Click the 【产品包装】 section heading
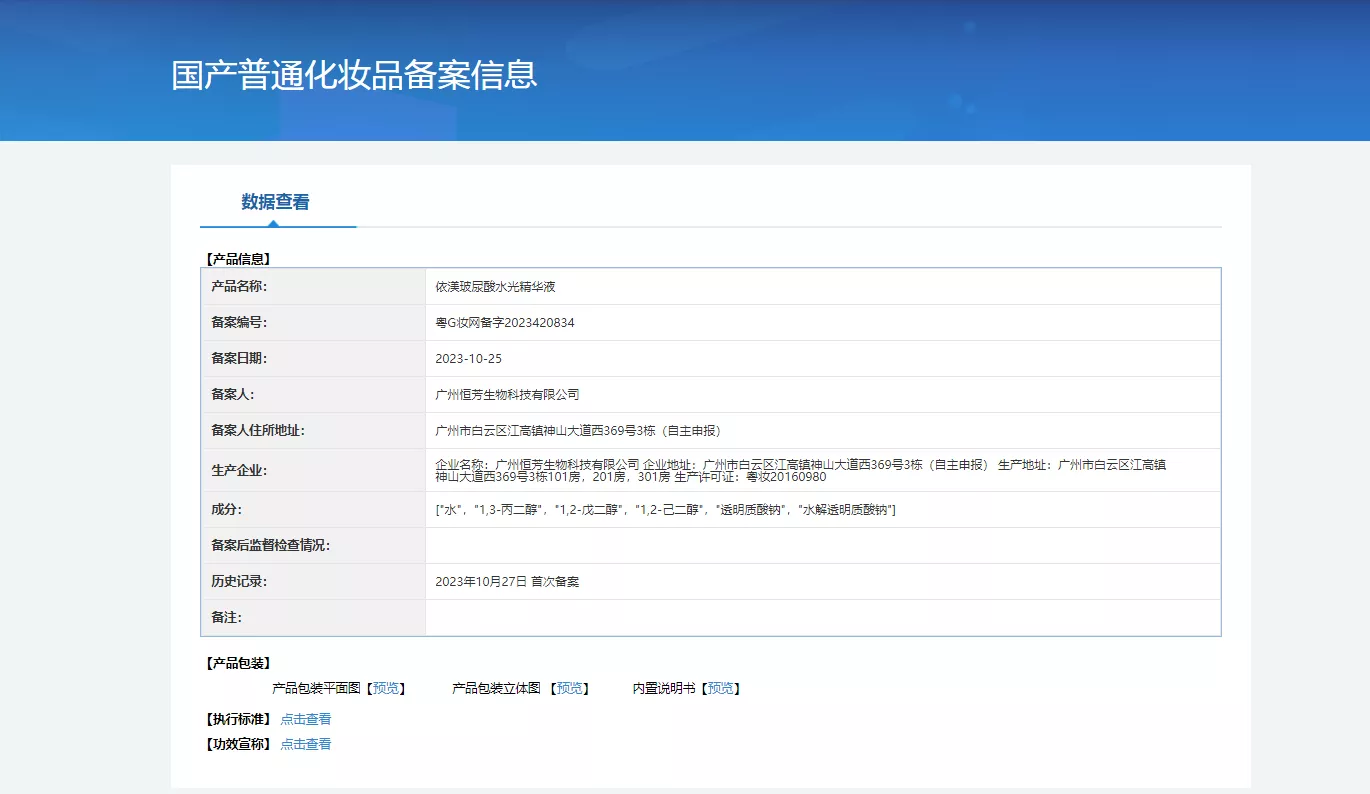The image size is (1370, 794). click(238, 663)
